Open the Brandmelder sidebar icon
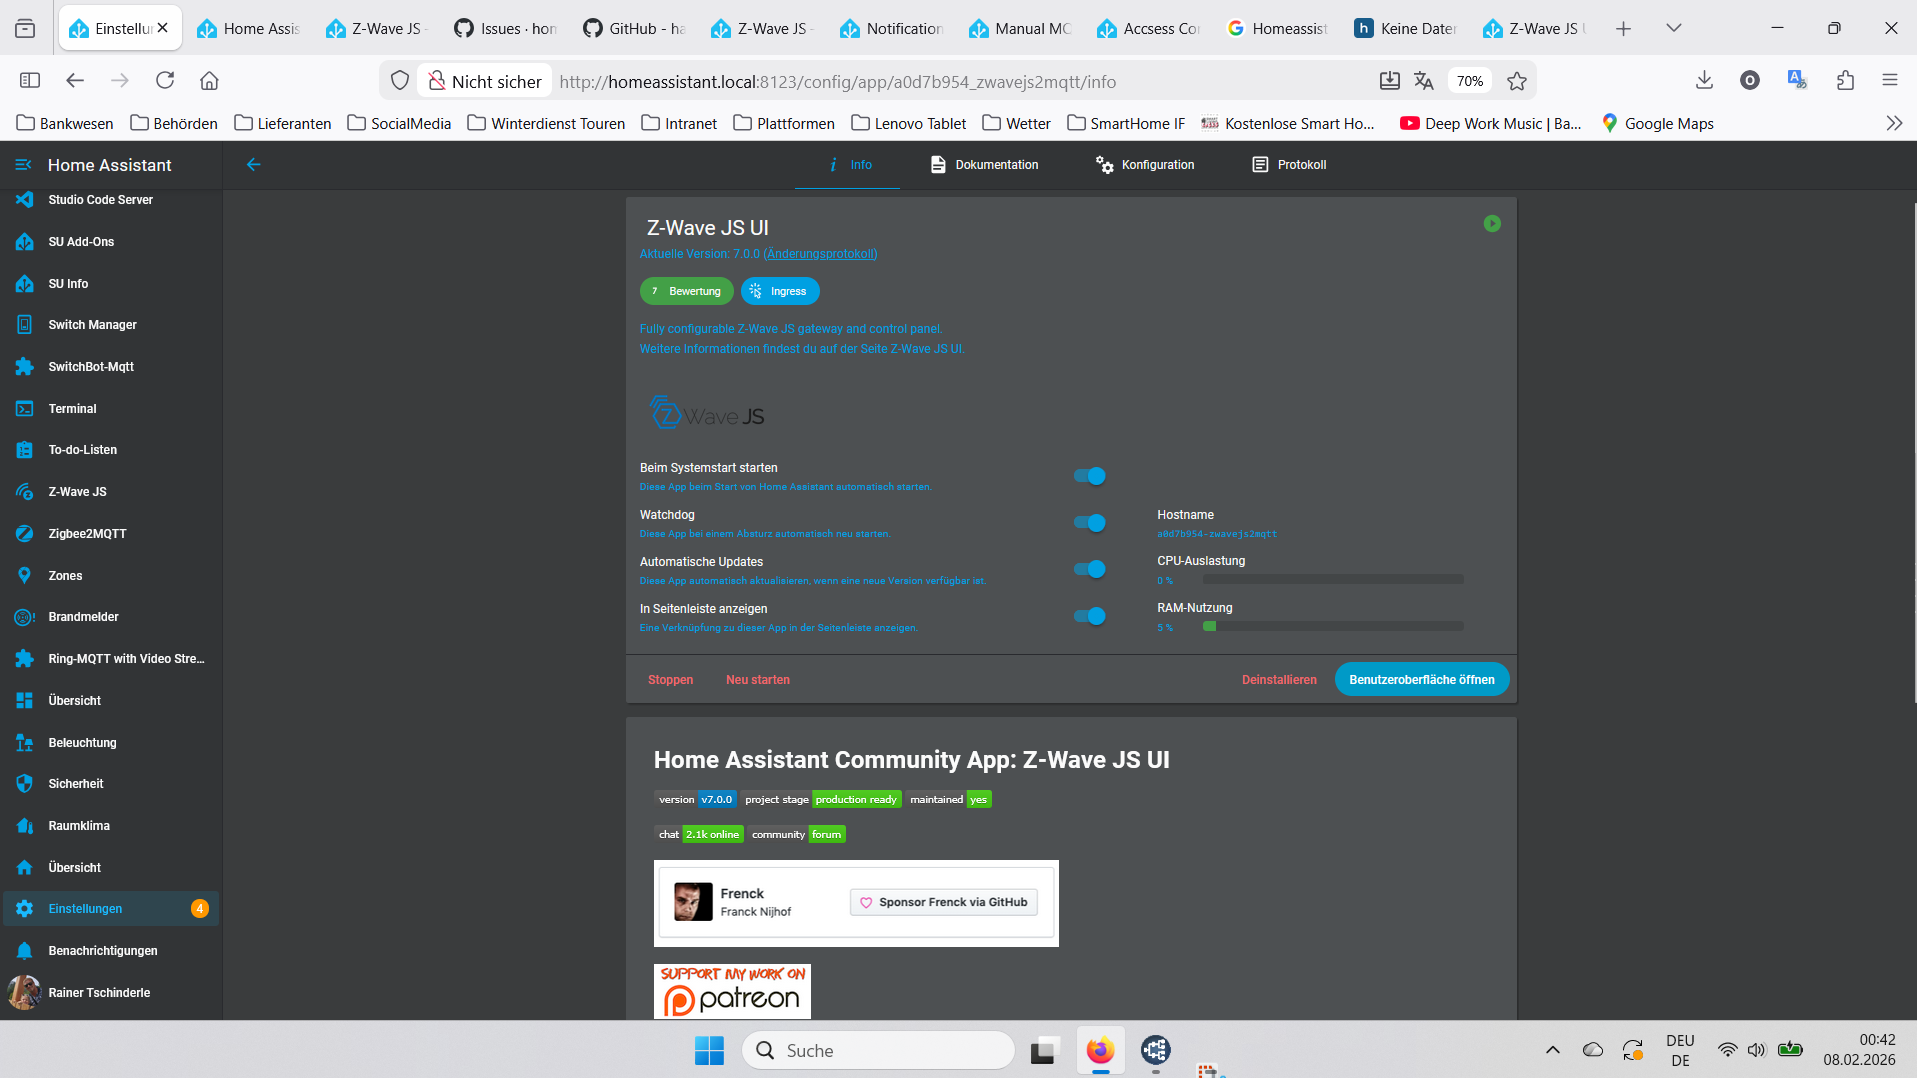Image resolution: width=1917 pixels, height=1078 pixels. click(25, 617)
